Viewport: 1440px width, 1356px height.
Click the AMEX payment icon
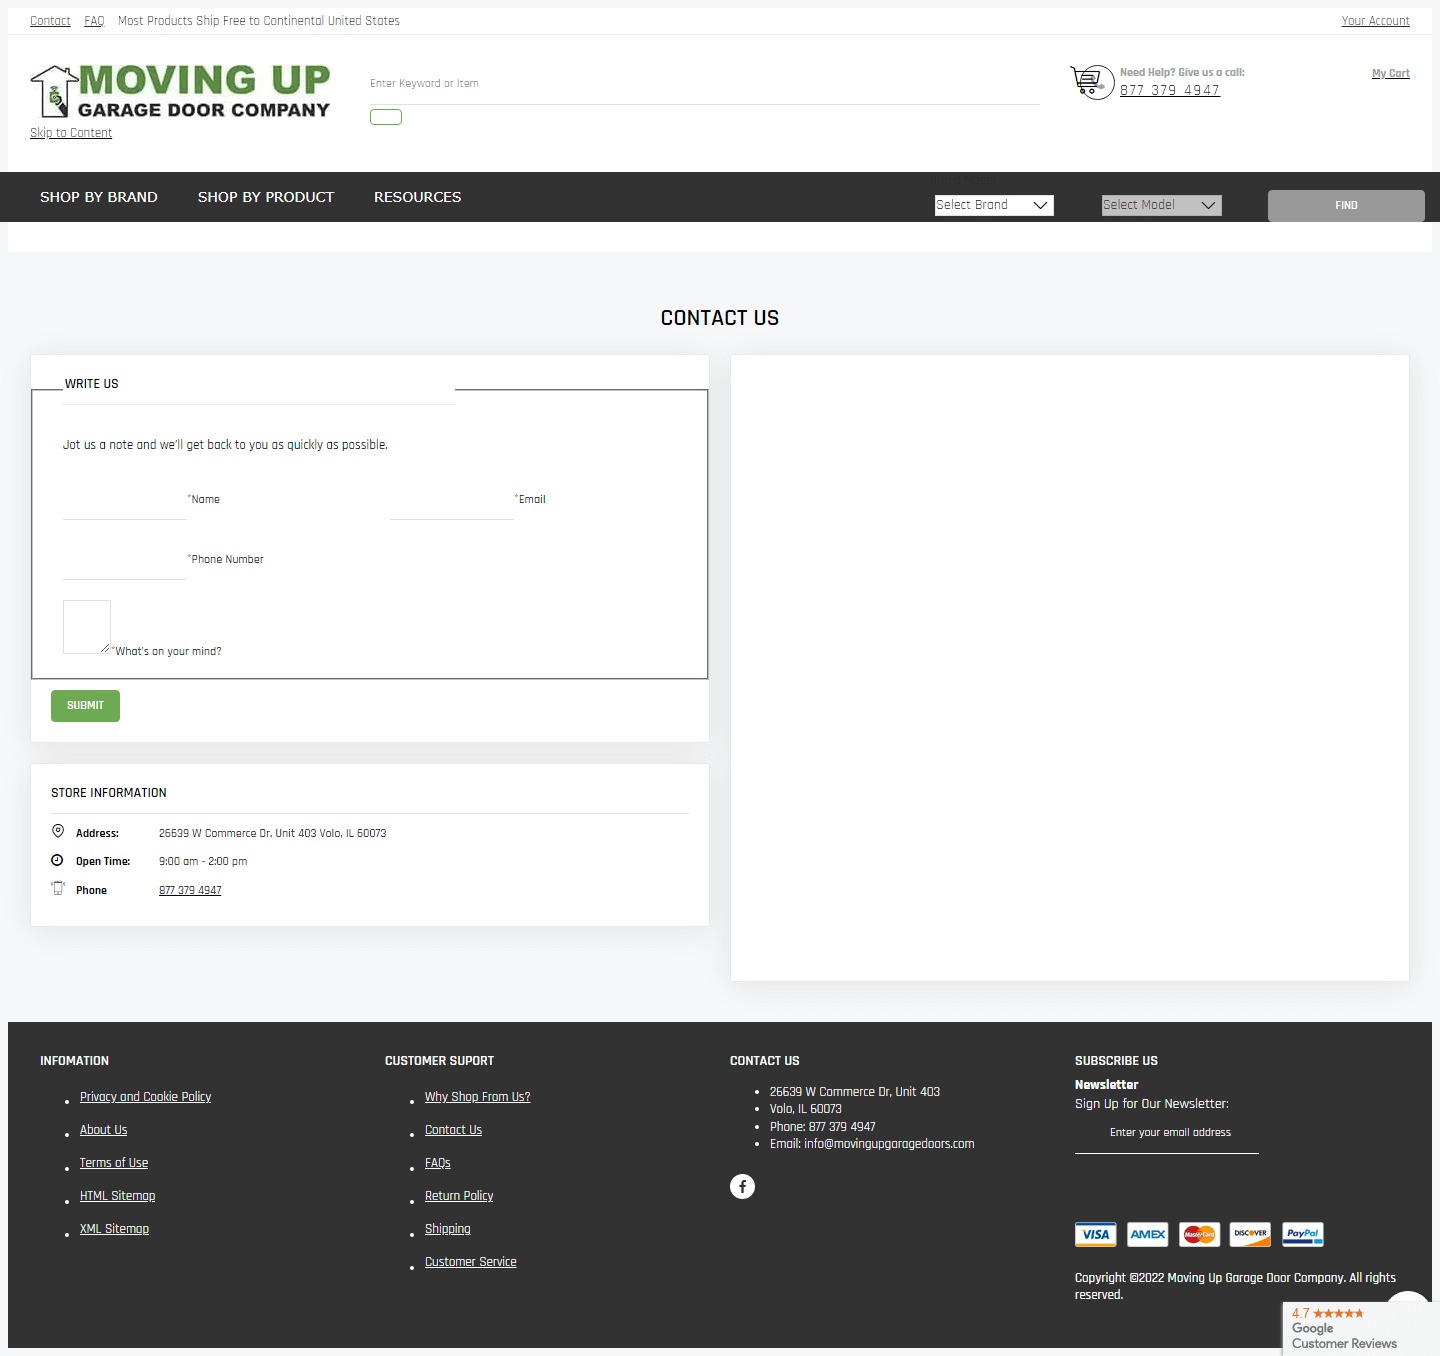click(x=1147, y=1234)
